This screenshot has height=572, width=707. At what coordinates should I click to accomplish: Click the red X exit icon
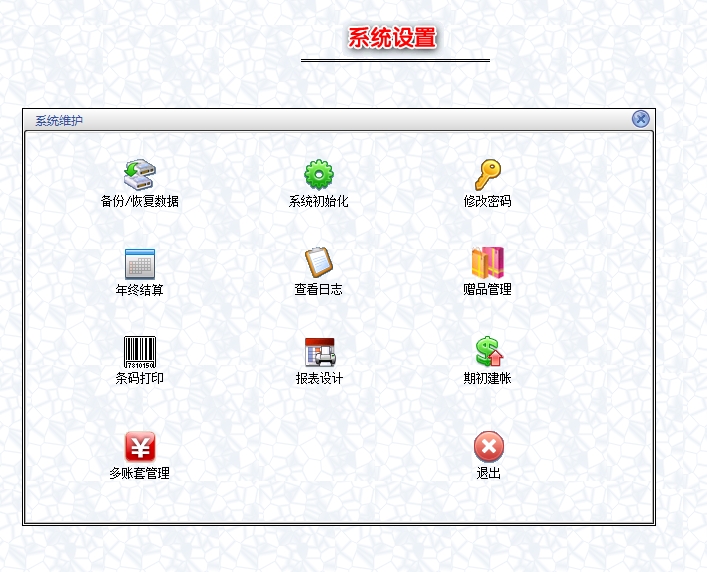pos(488,446)
